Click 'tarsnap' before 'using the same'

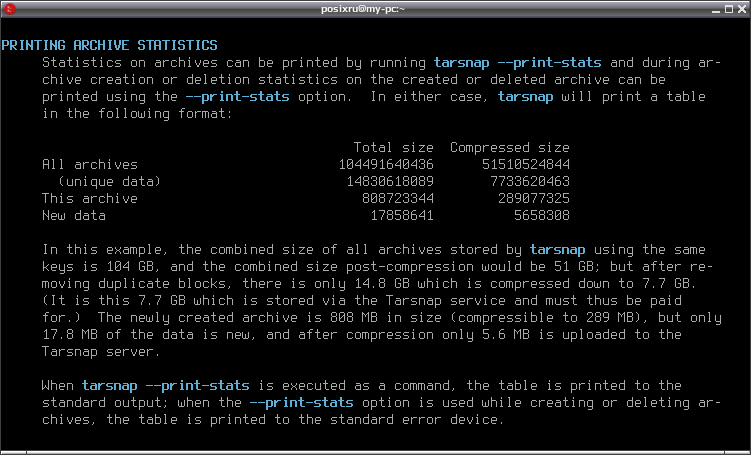pos(558,250)
